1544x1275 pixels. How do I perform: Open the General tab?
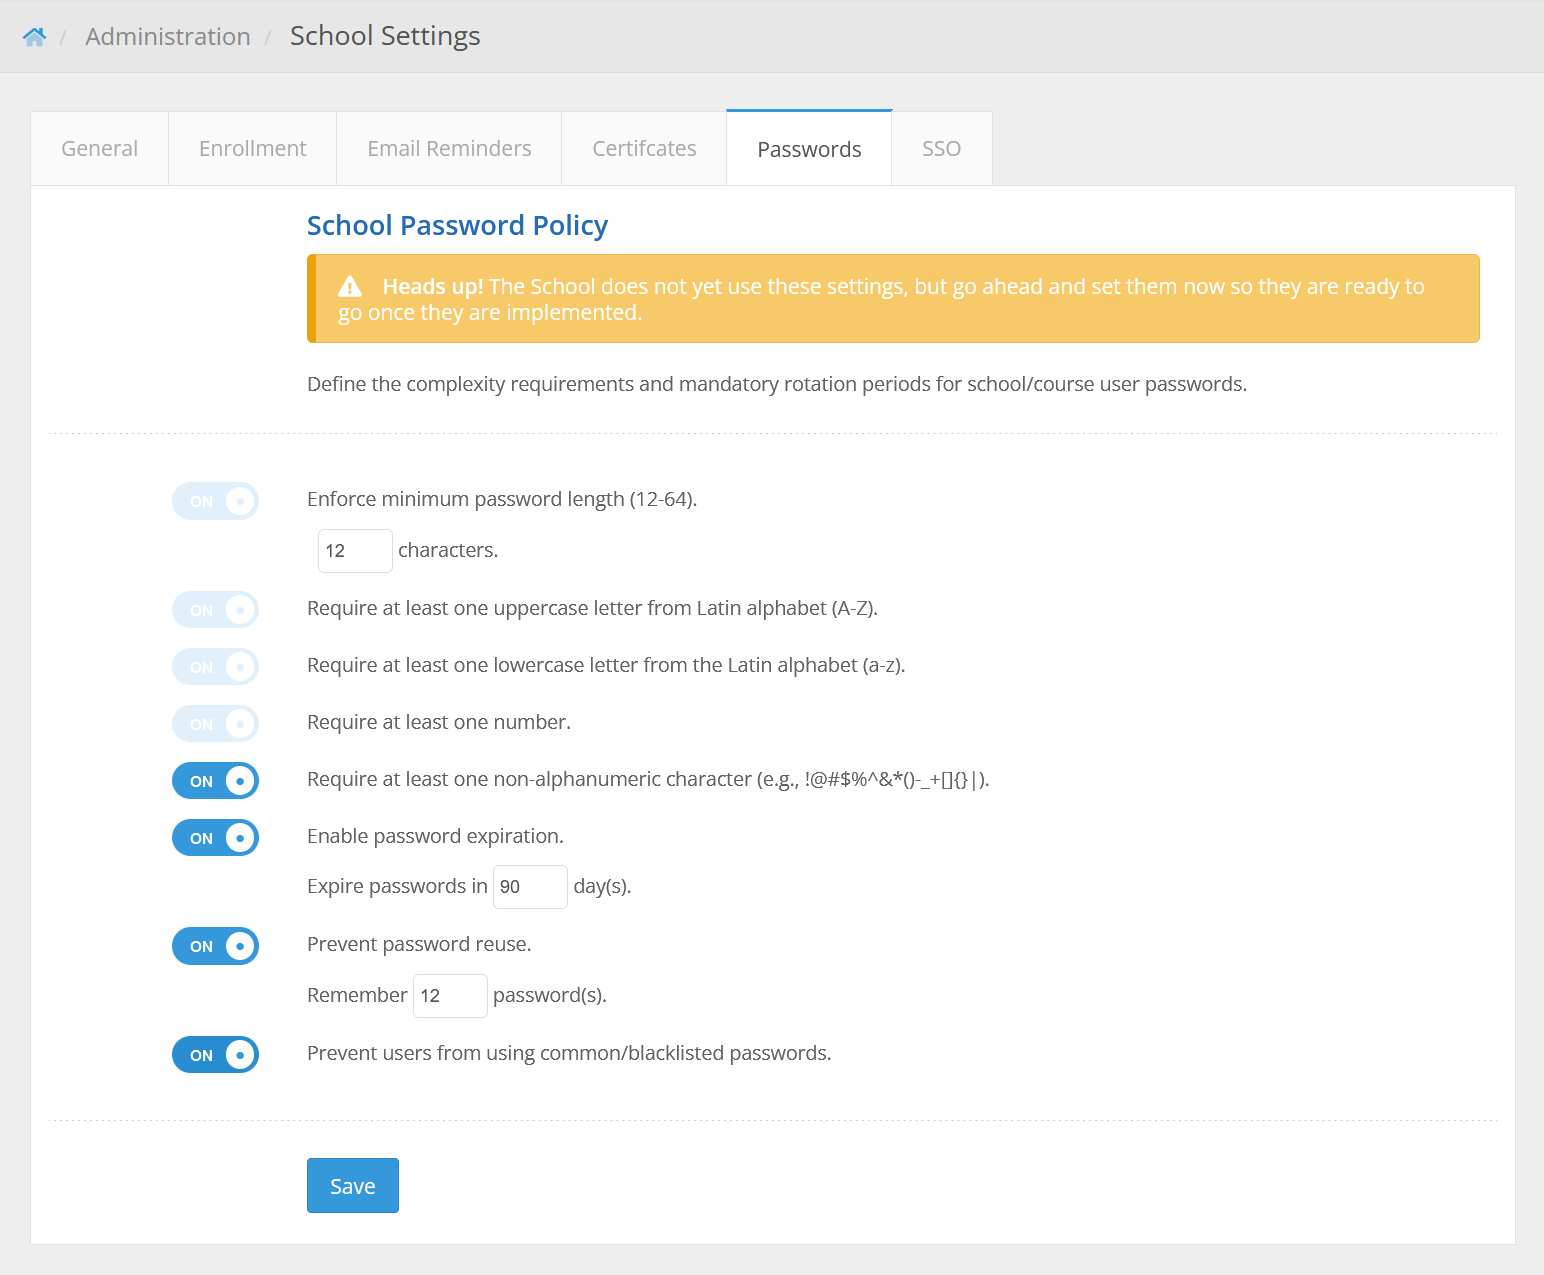coord(100,149)
